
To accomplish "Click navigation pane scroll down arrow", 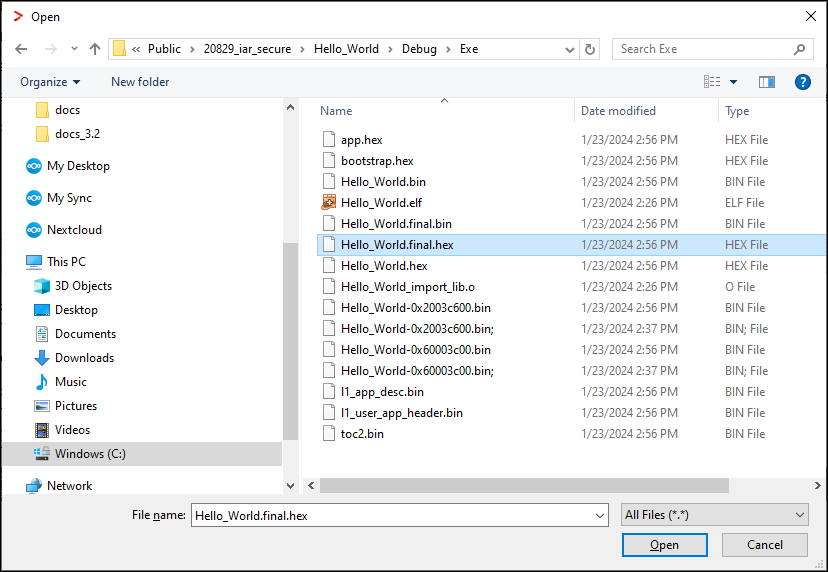I will pyautogui.click(x=290, y=486).
